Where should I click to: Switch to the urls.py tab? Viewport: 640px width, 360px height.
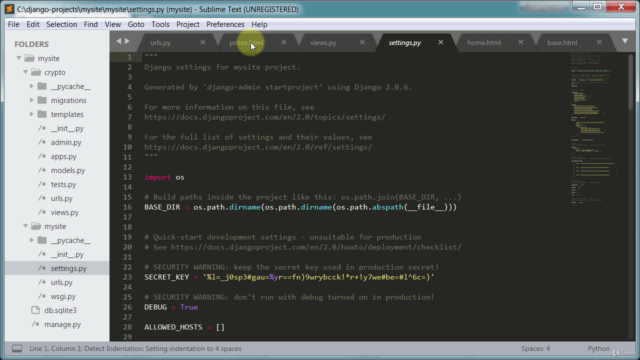(160, 42)
